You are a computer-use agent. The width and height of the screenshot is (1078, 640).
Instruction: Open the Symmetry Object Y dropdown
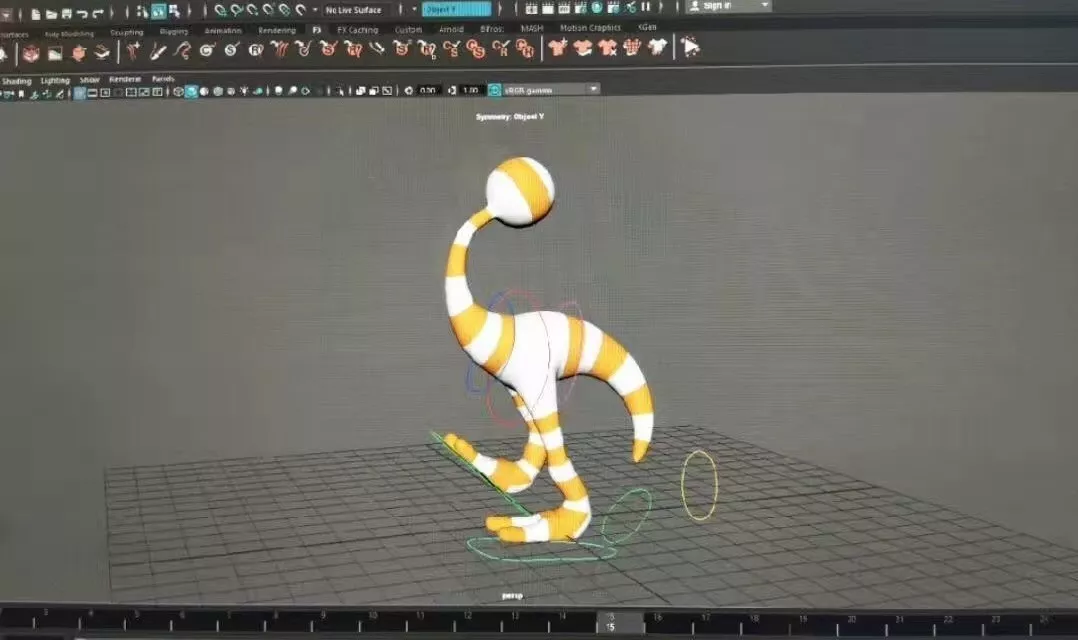tap(456, 9)
